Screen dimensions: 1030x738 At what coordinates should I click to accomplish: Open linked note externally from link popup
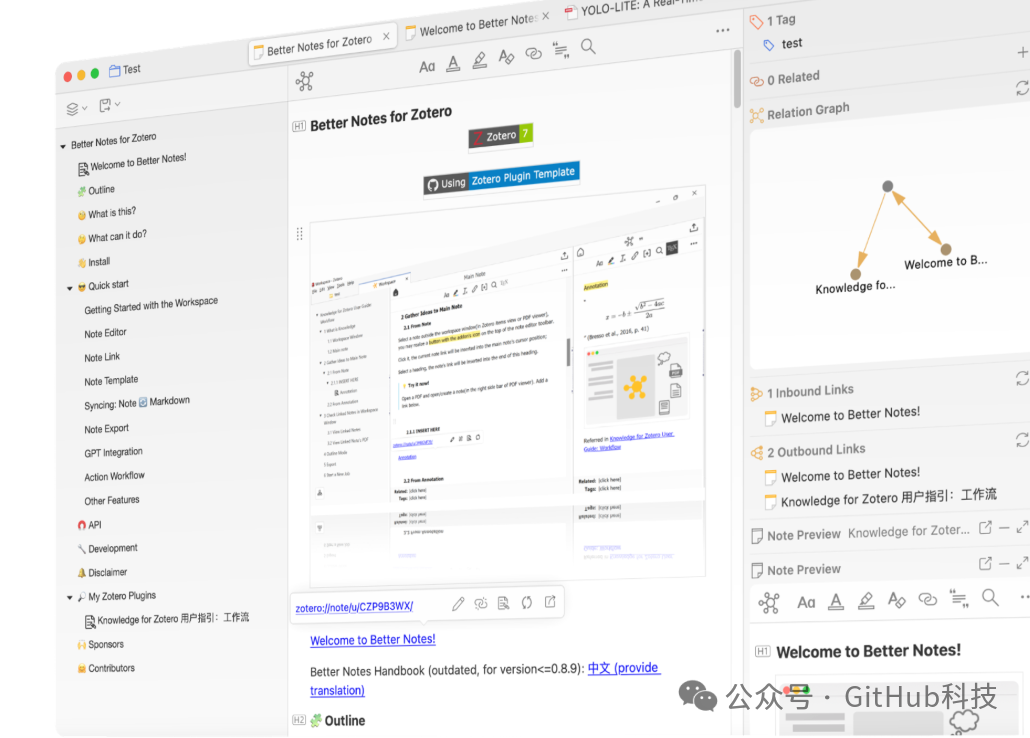tap(550, 601)
